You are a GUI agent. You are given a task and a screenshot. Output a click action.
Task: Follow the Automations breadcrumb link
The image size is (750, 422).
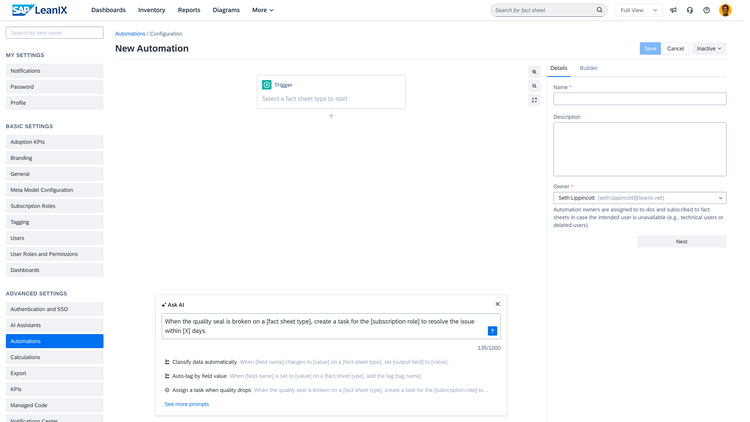click(x=130, y=34)
